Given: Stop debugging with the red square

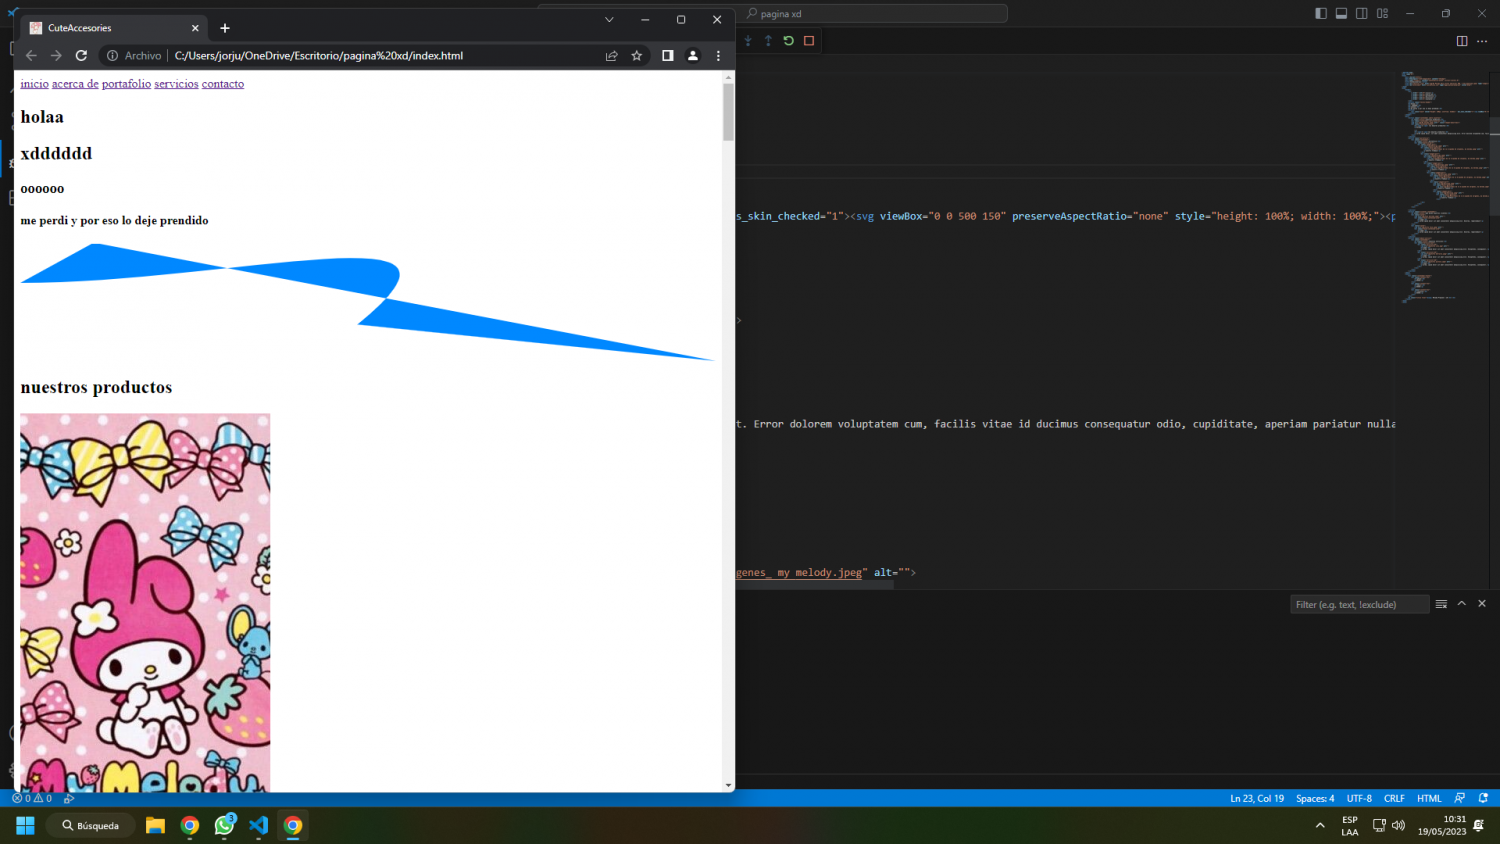Looking at the screenshot, I should point(809,41).
